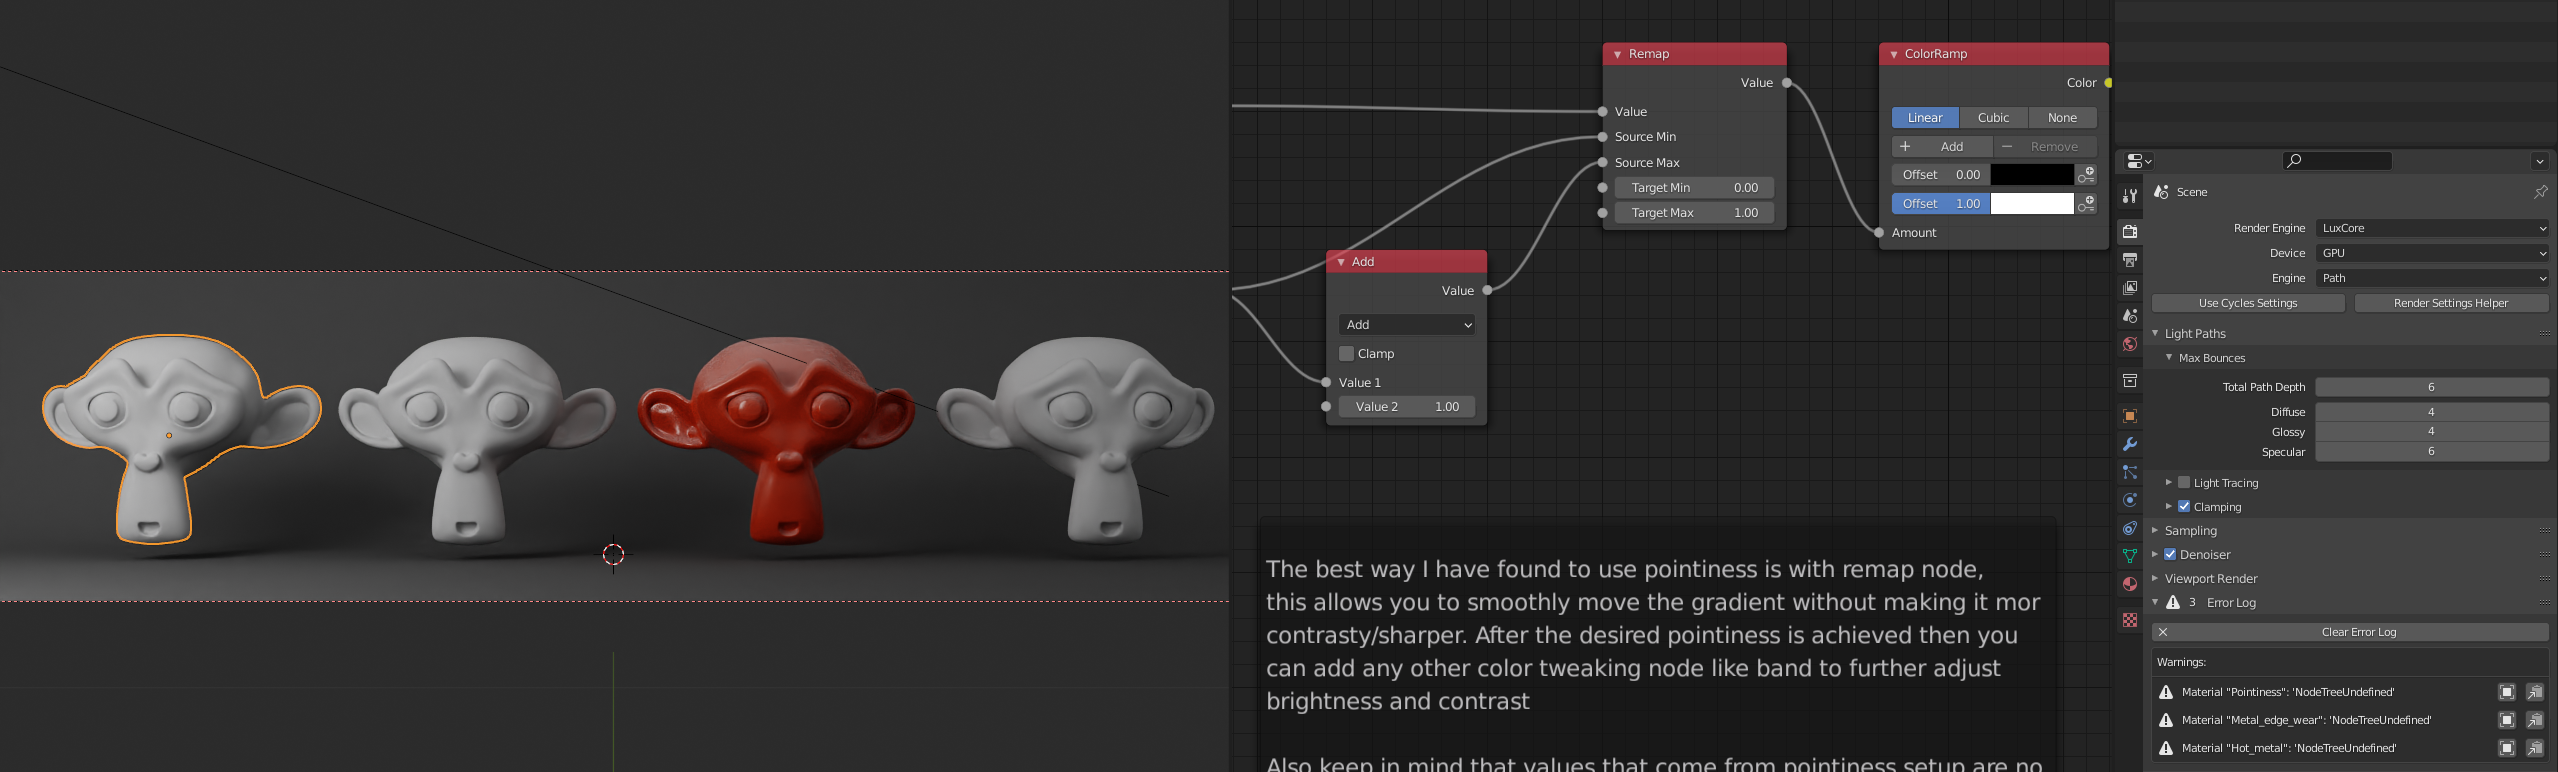
Task: Open the Render Engine dropdown
Action: pos(2431,228)
